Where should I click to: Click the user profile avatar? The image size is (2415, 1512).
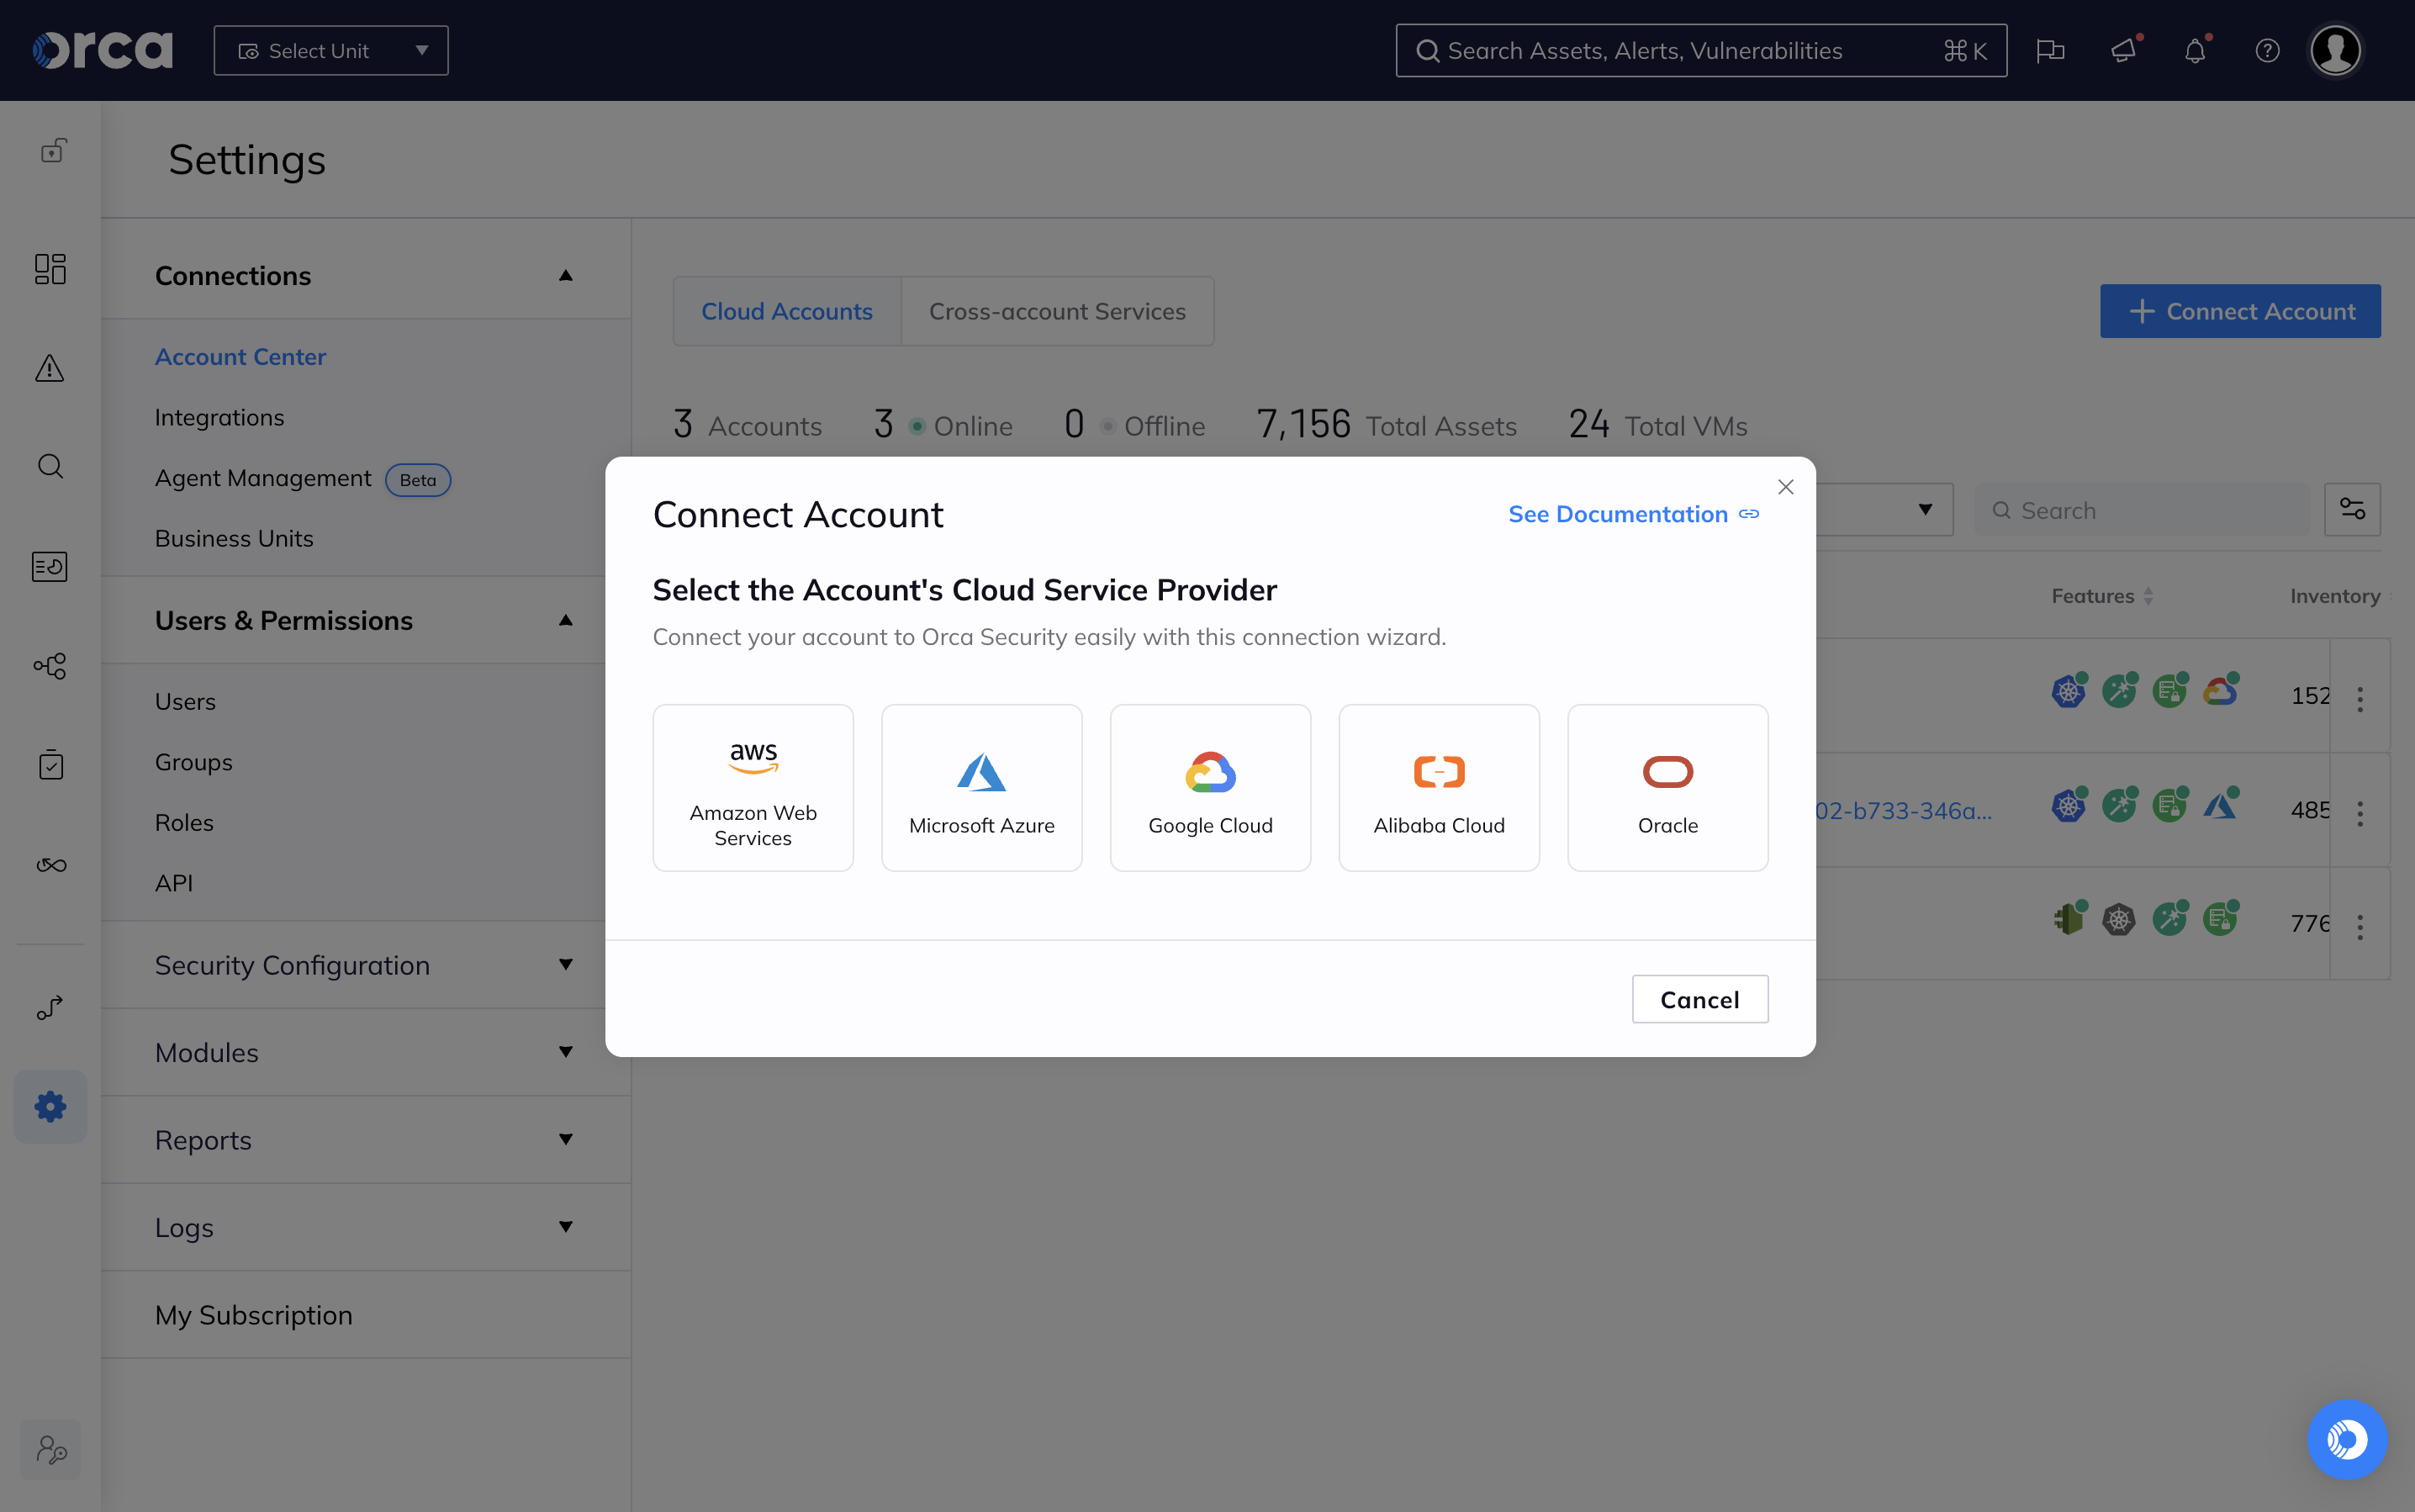coord(2335,50)
